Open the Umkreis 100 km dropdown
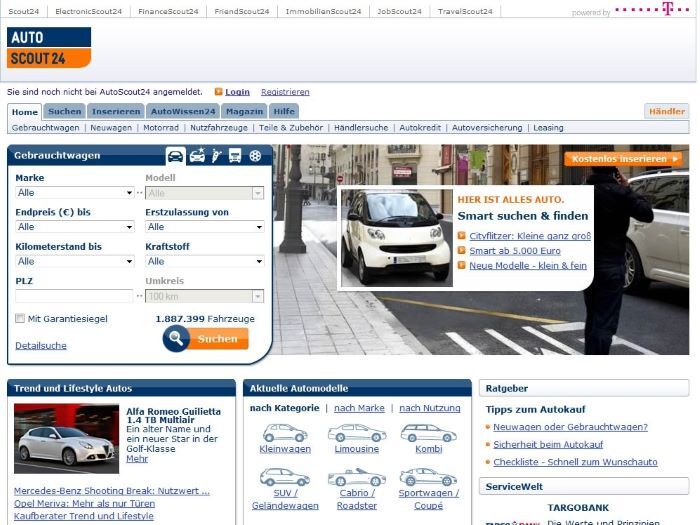The image size is (700, 525). [204, 296]
